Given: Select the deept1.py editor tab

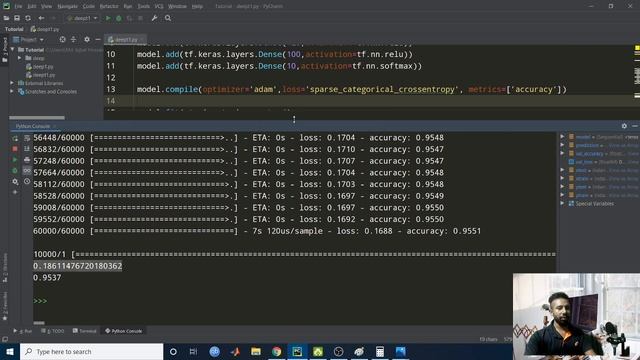Looking at the screenshot, I should 126,40.
